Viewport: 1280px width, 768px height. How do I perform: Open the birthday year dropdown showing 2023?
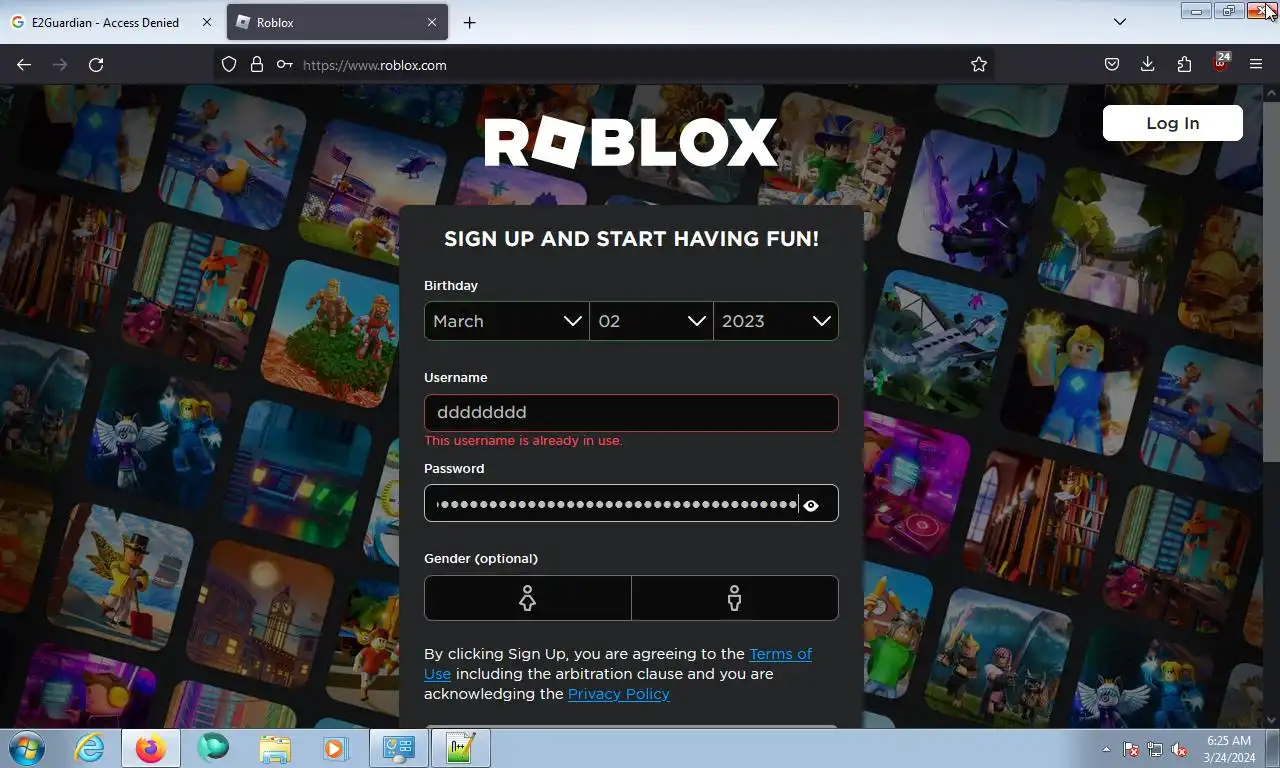coord(776,321)
